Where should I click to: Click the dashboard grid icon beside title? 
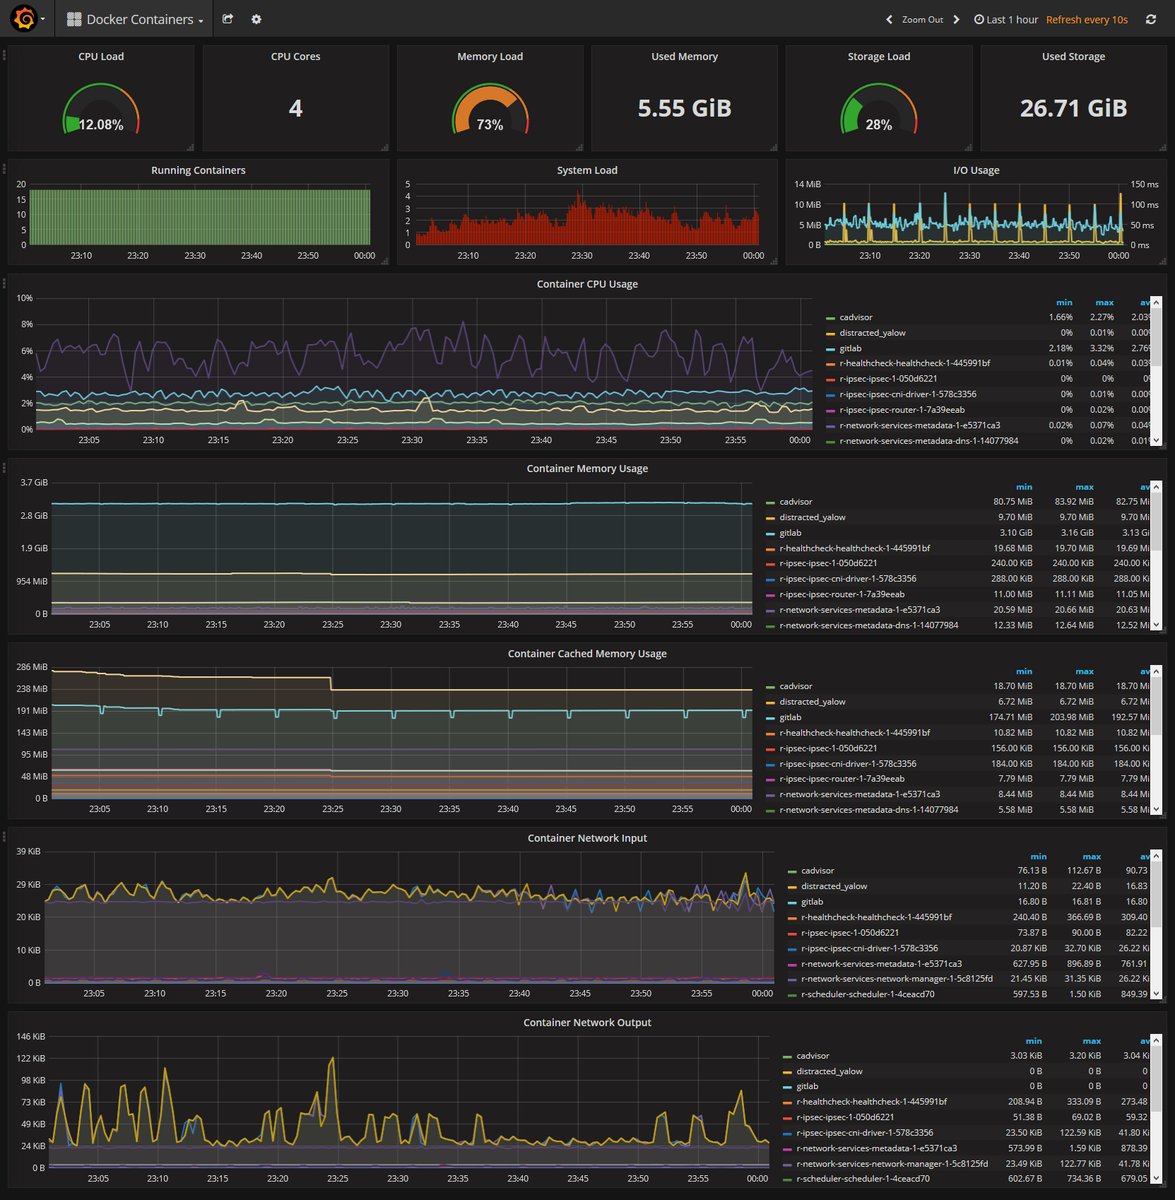[x=74, y=19]
